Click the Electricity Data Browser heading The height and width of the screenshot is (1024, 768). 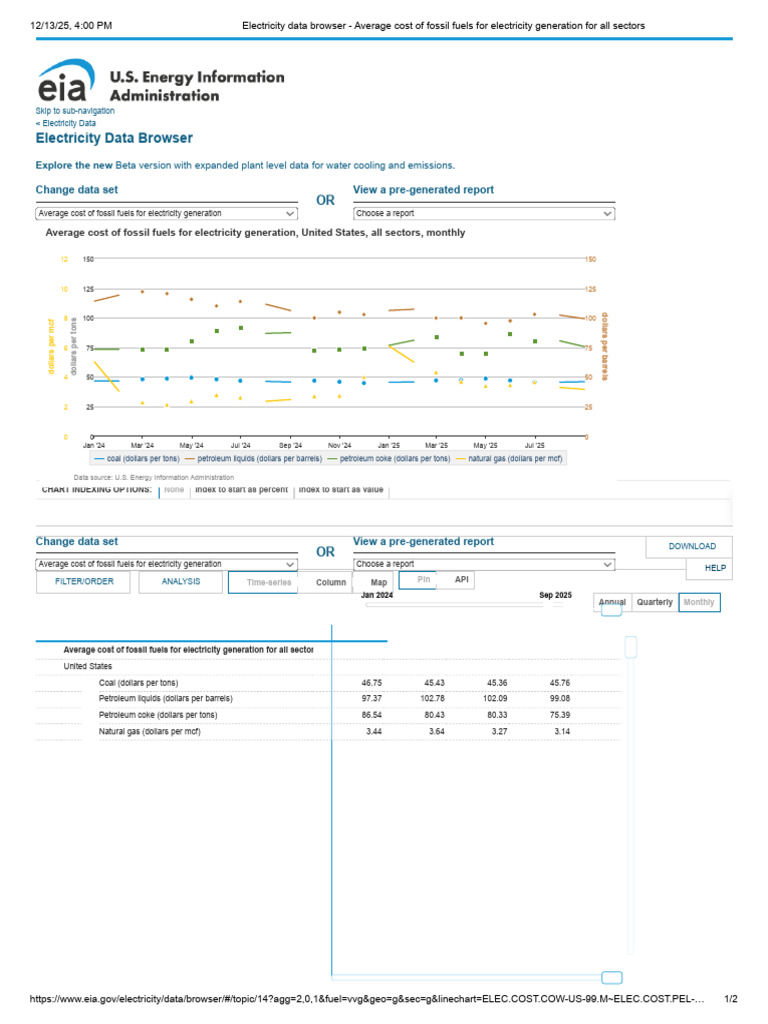(114, 138)
